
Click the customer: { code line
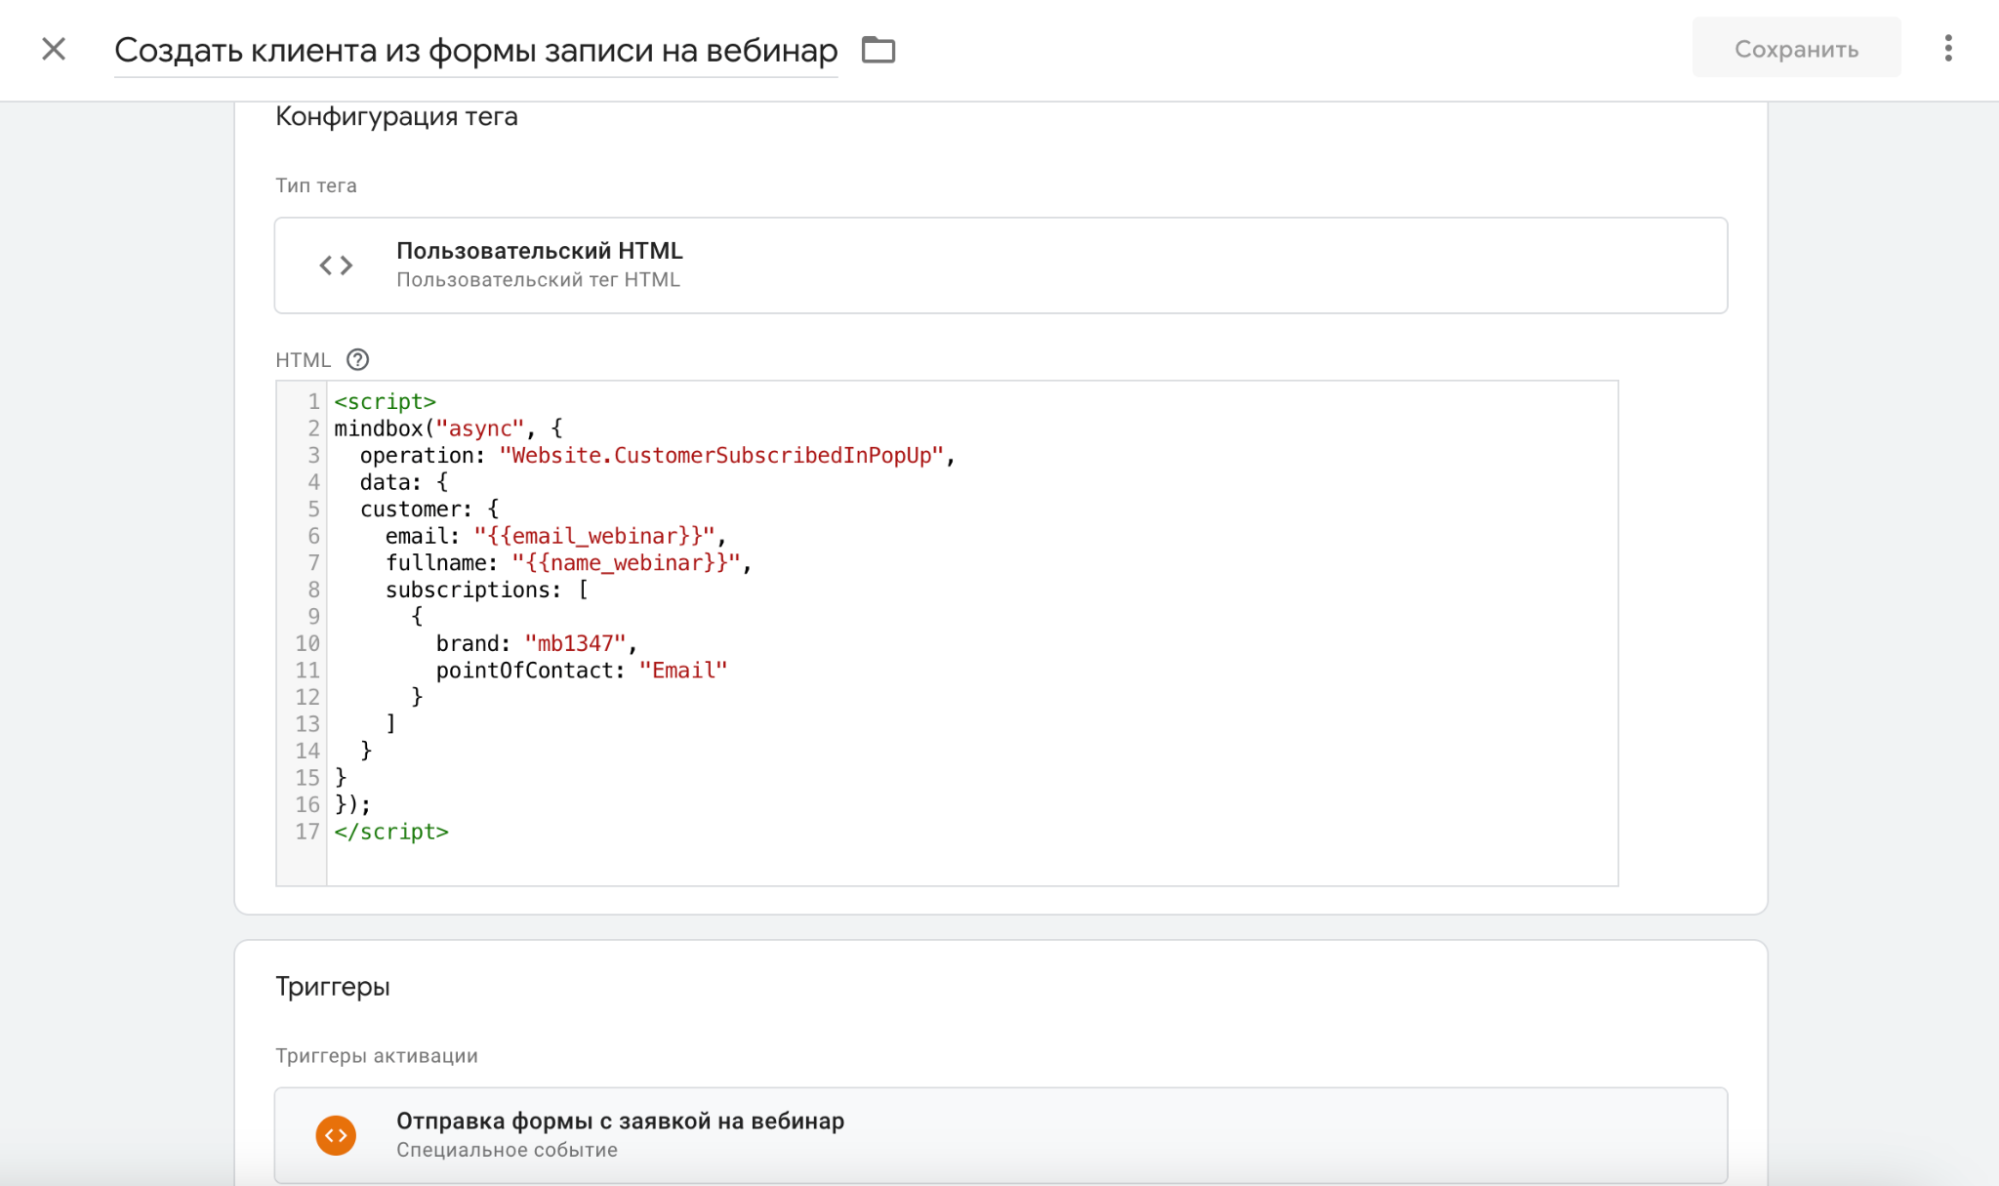click(x=429, y=510)
